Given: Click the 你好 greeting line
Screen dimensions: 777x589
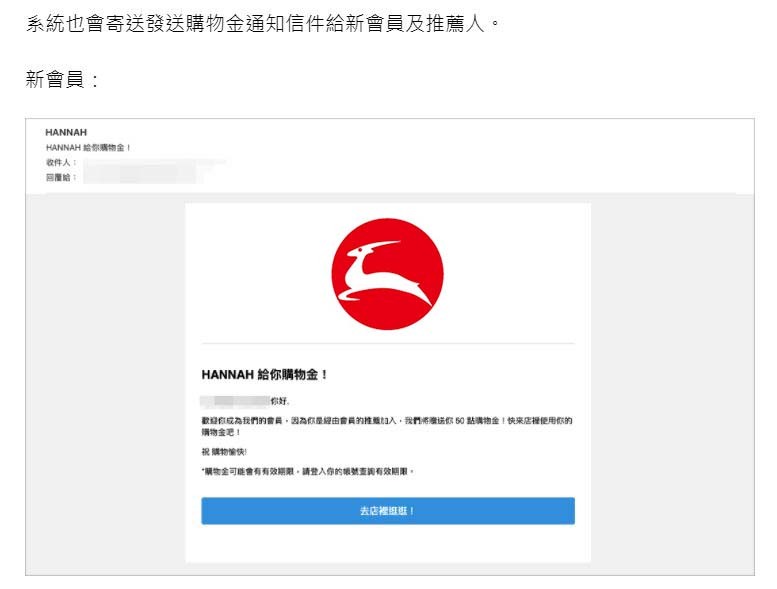Looking at the screenshot, I should coord(245,401).
